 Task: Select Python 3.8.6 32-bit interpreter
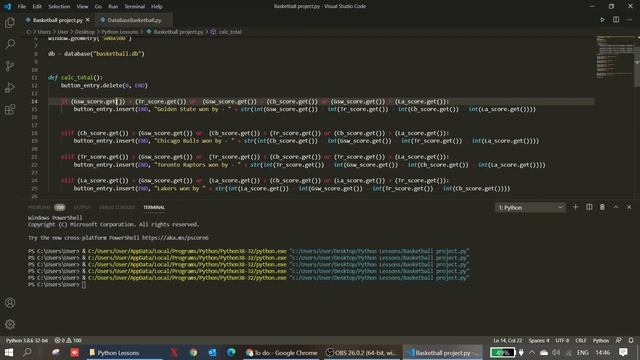coord(27,340)
